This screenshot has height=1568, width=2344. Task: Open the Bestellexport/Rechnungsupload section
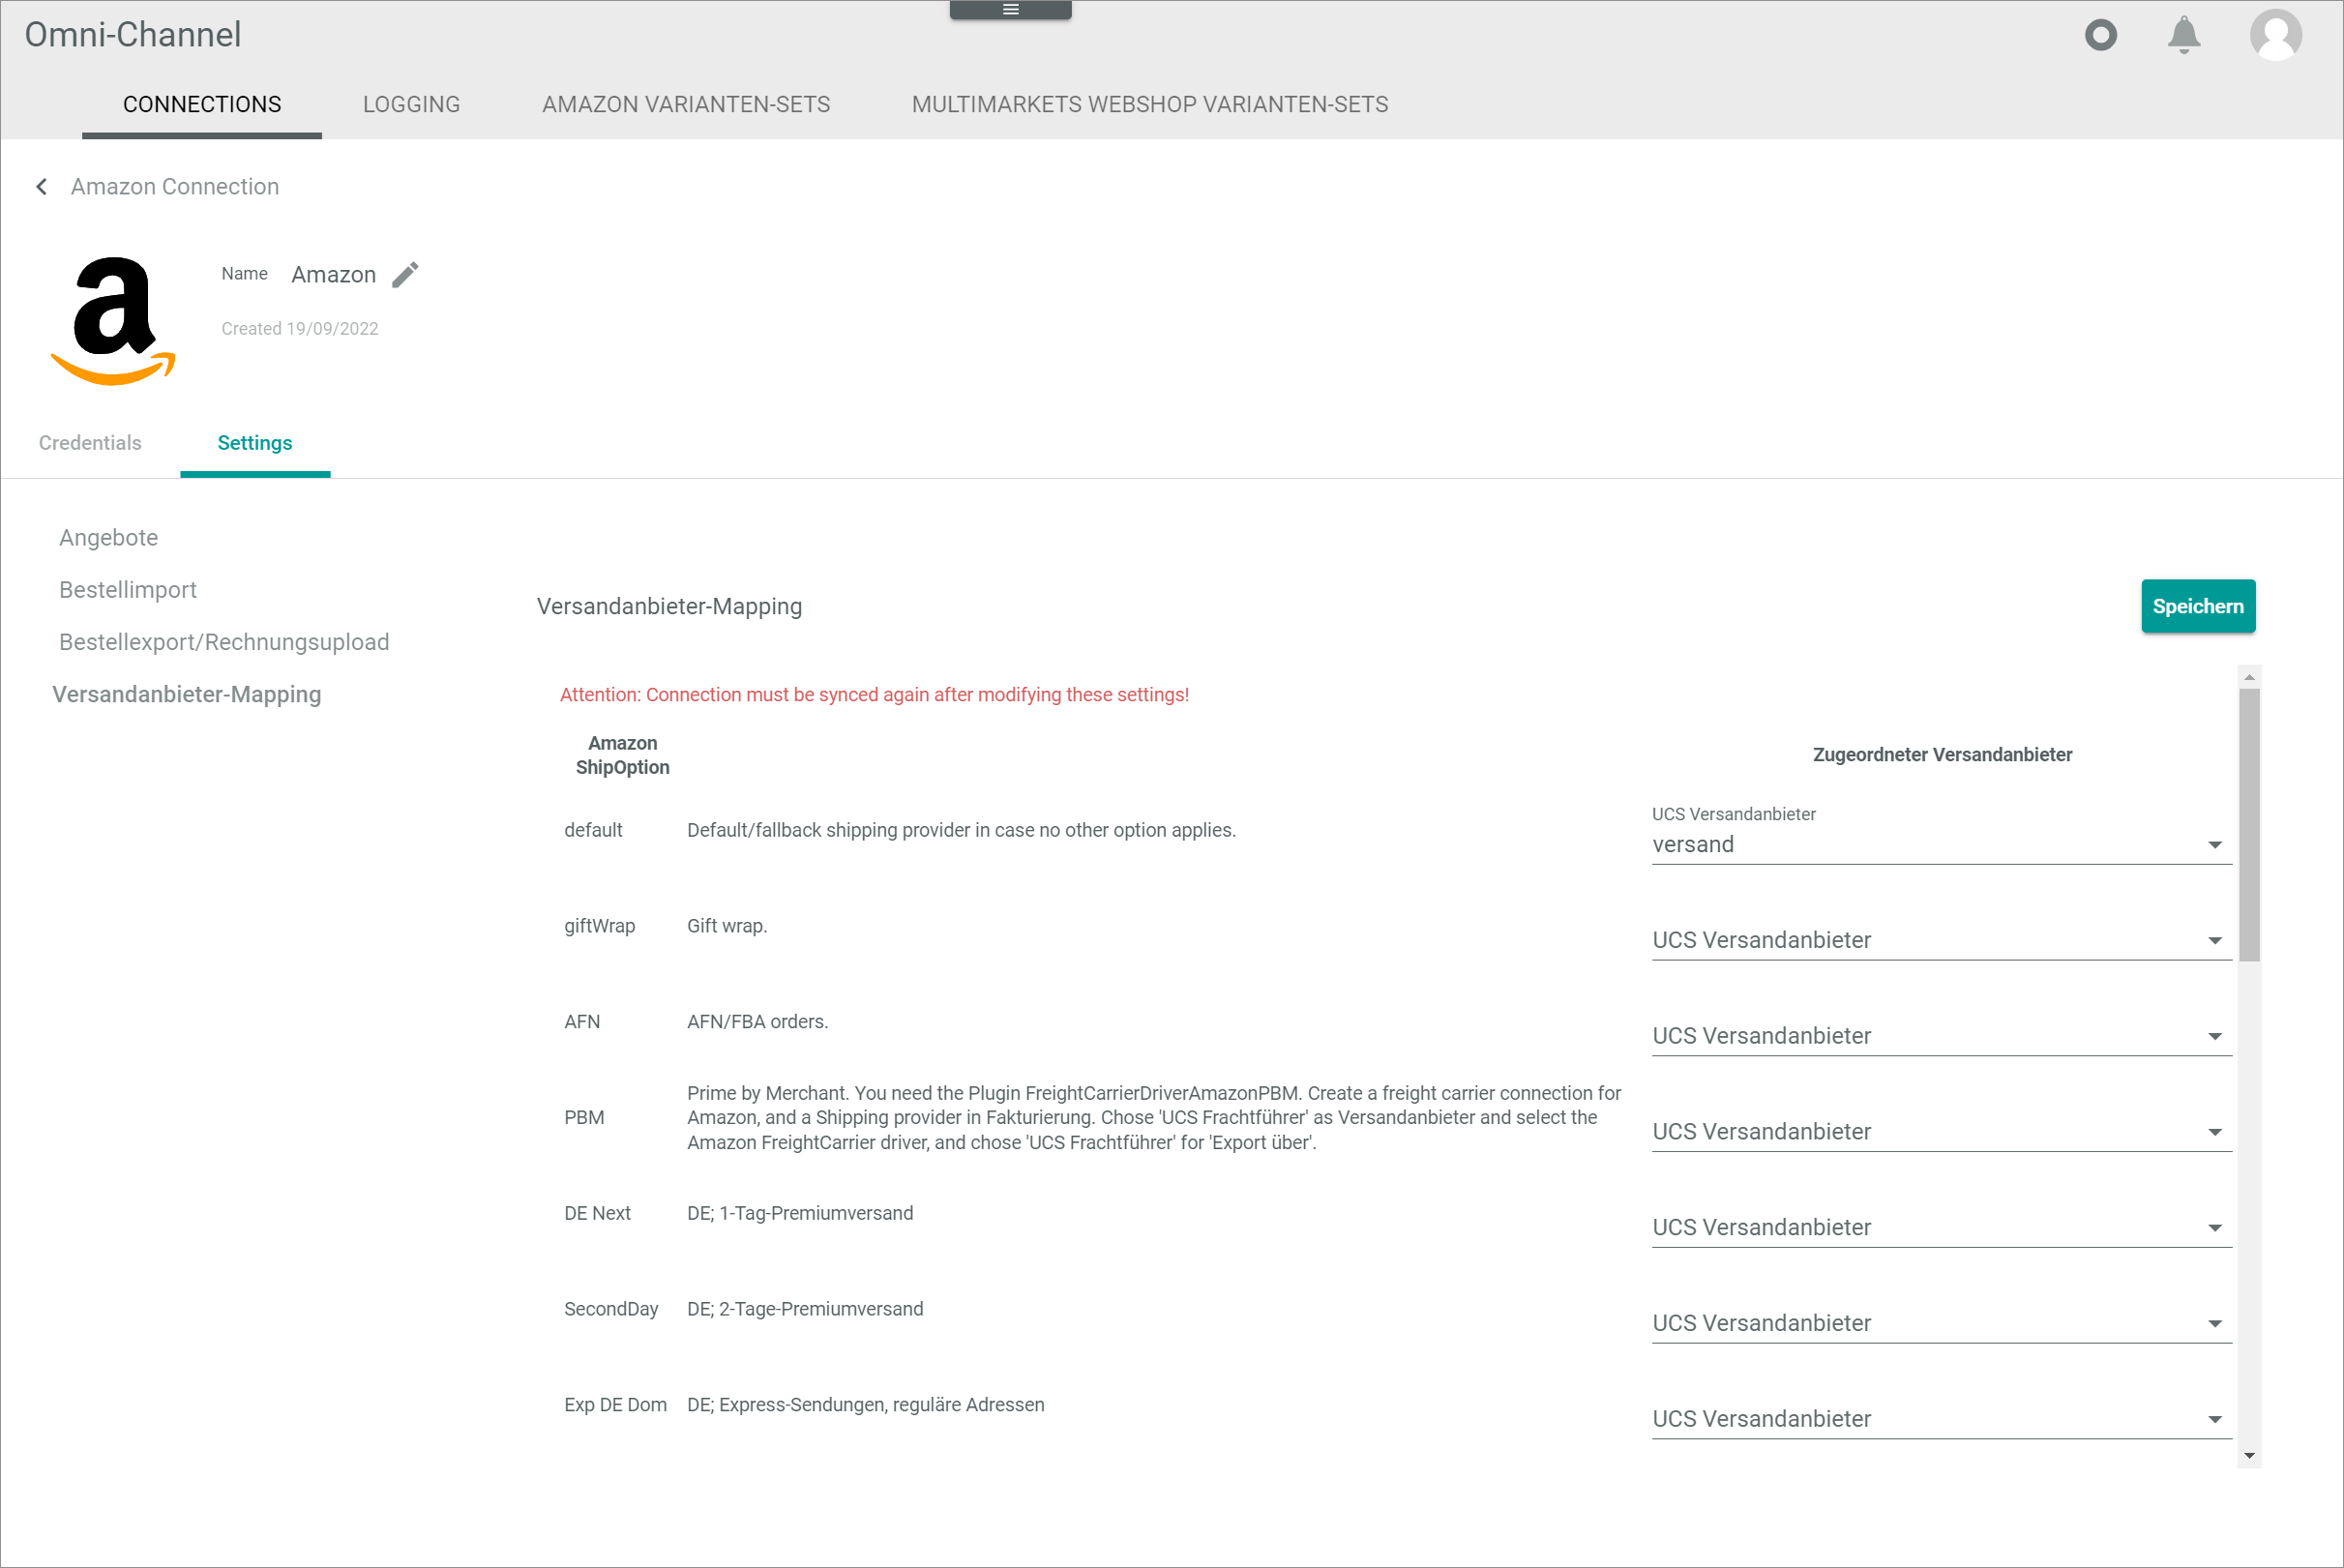(x=224, y=642)
